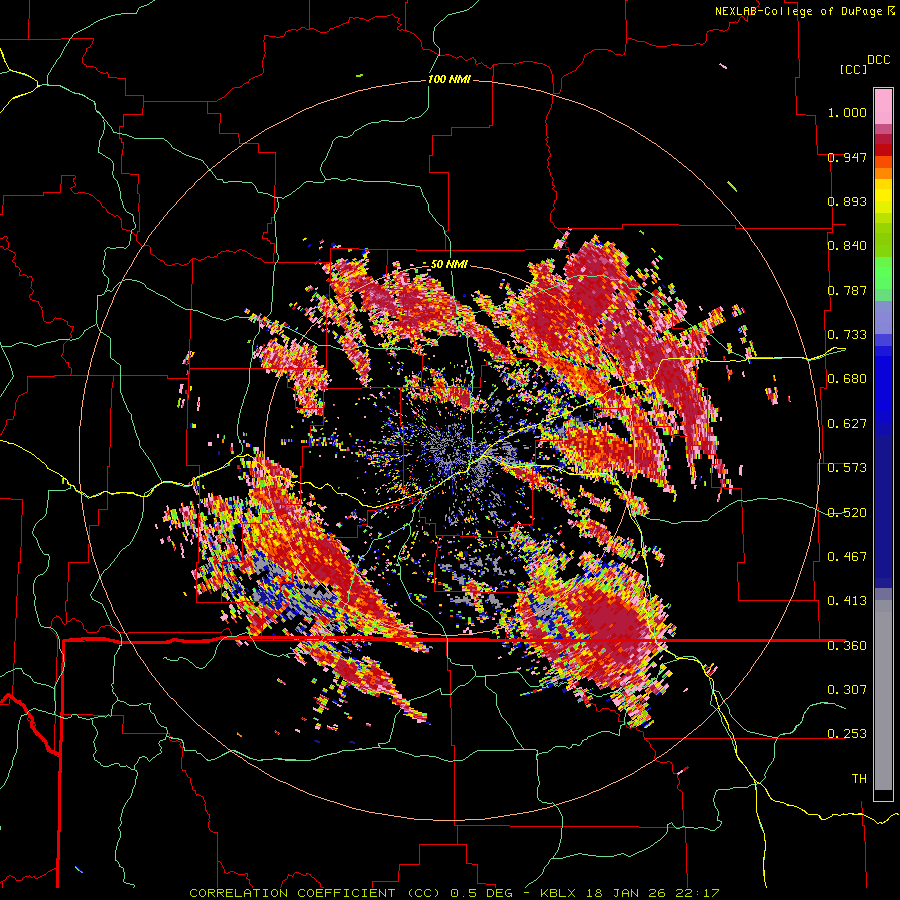Click the 0.627 scale value
Screen dimensions: 900x900
[847, 424]
